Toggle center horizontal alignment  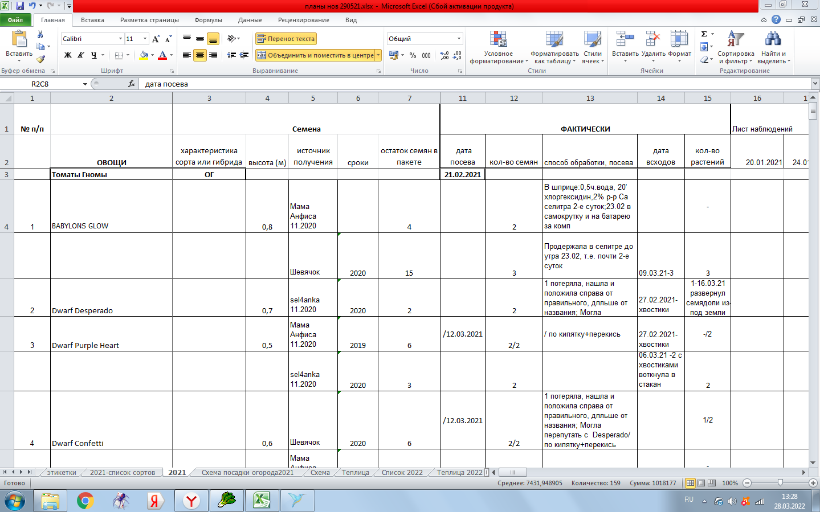coord(199,55)
